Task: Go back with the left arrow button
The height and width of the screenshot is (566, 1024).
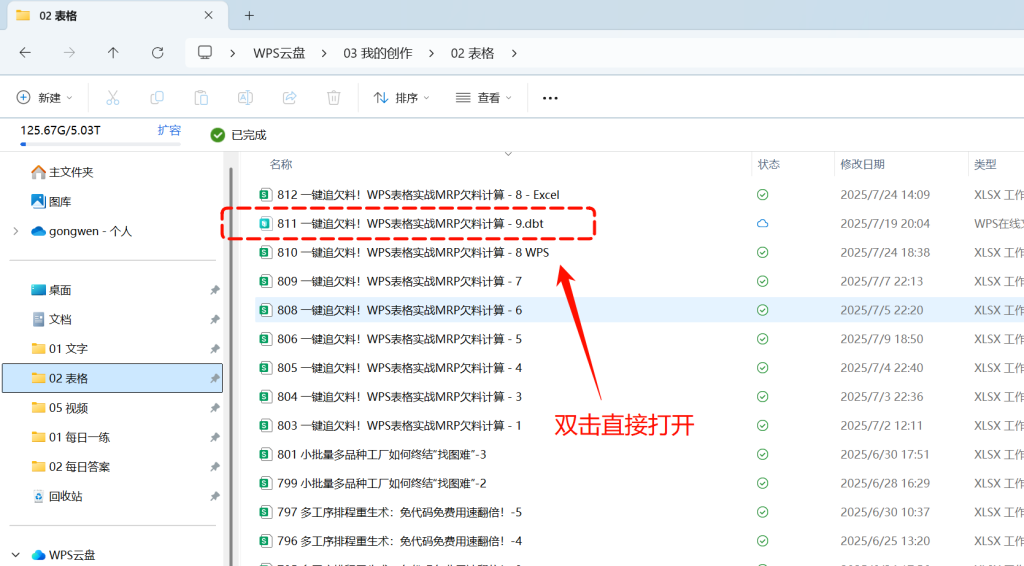Action: point(25,53)
